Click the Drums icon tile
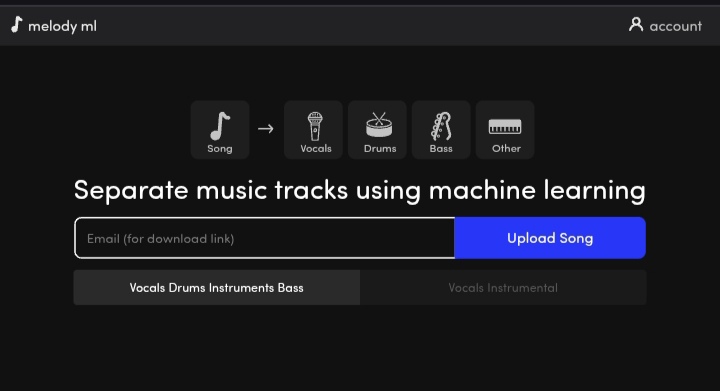This screenshot has height=391, width=720. click(377, 130)
